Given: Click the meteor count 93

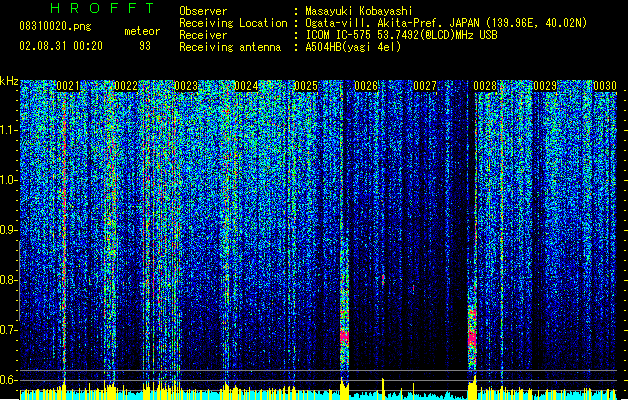Looking at the screenshot, I should point(145,46).
